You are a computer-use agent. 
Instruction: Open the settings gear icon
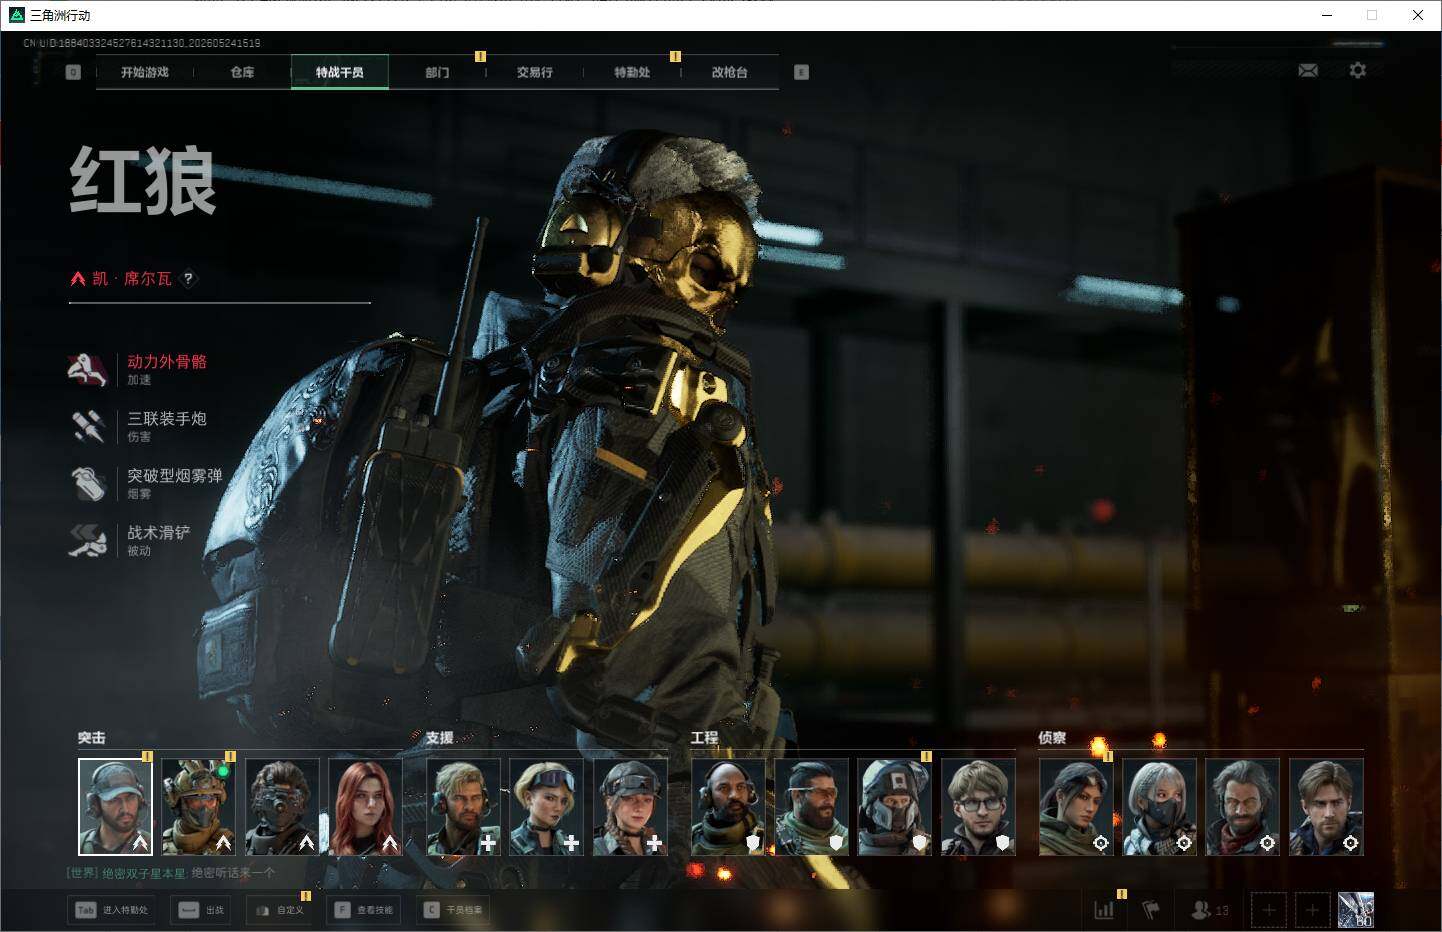coord(1357,70)
